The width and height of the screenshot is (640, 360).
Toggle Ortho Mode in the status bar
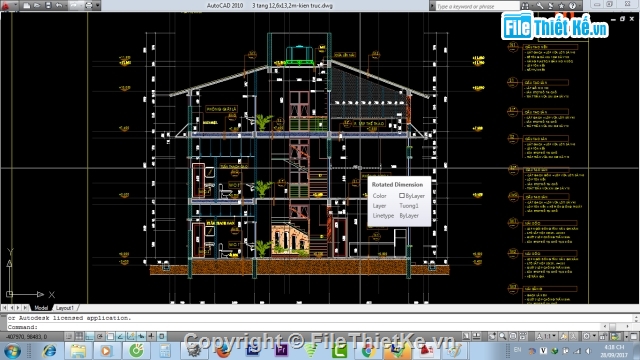[x=90, y=336]
